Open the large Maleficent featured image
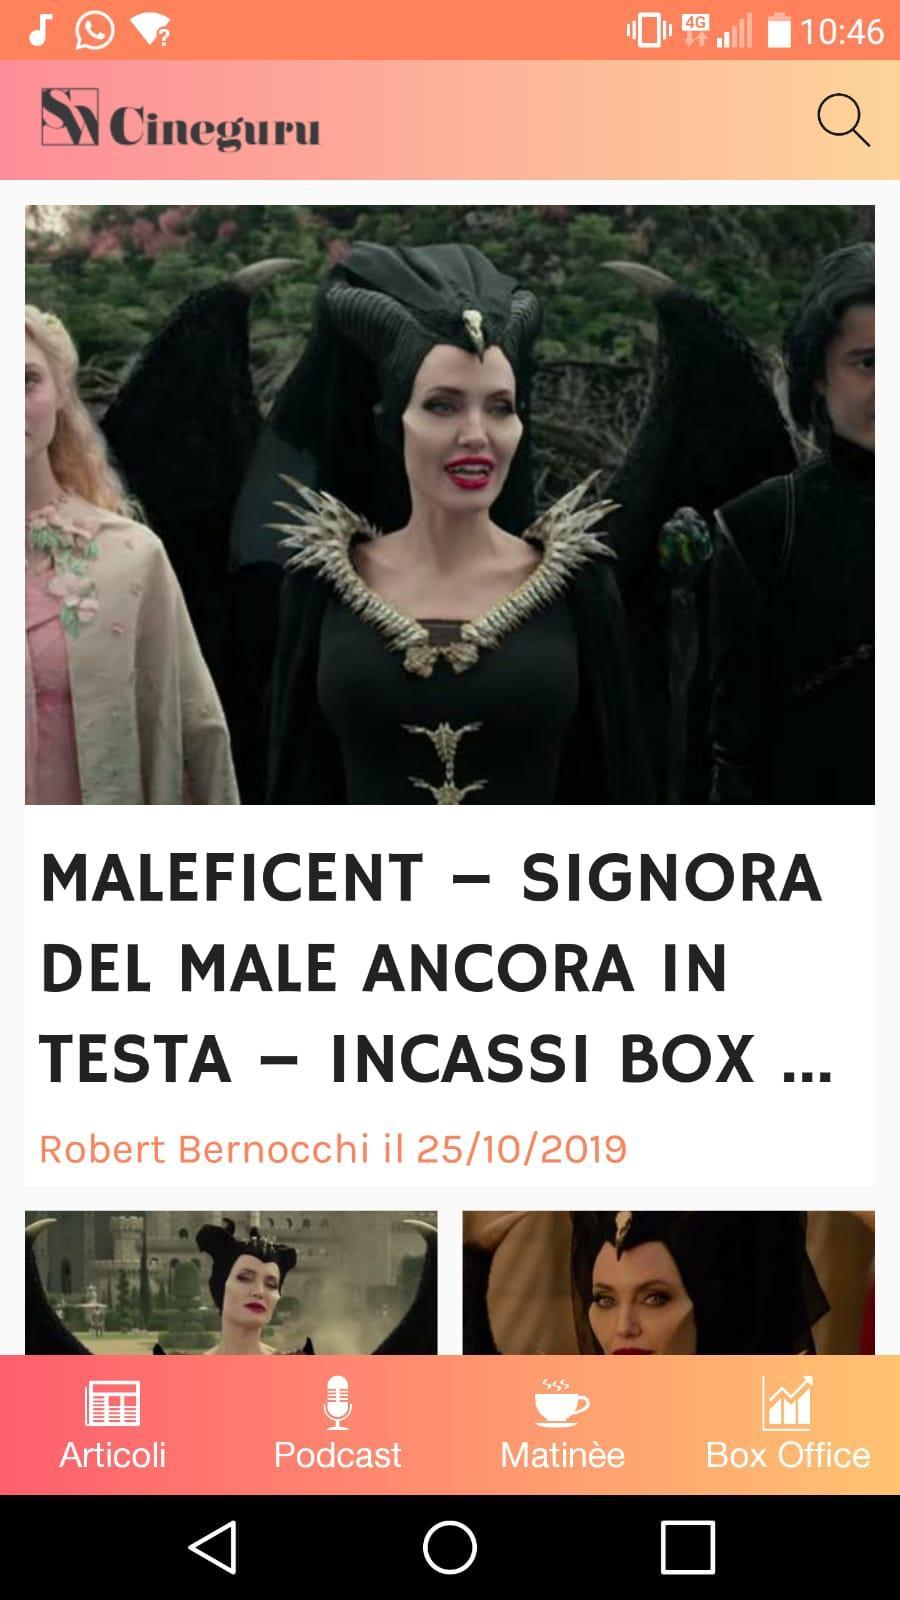Screen dimensions: 900x1600 [x=450, y=505]
